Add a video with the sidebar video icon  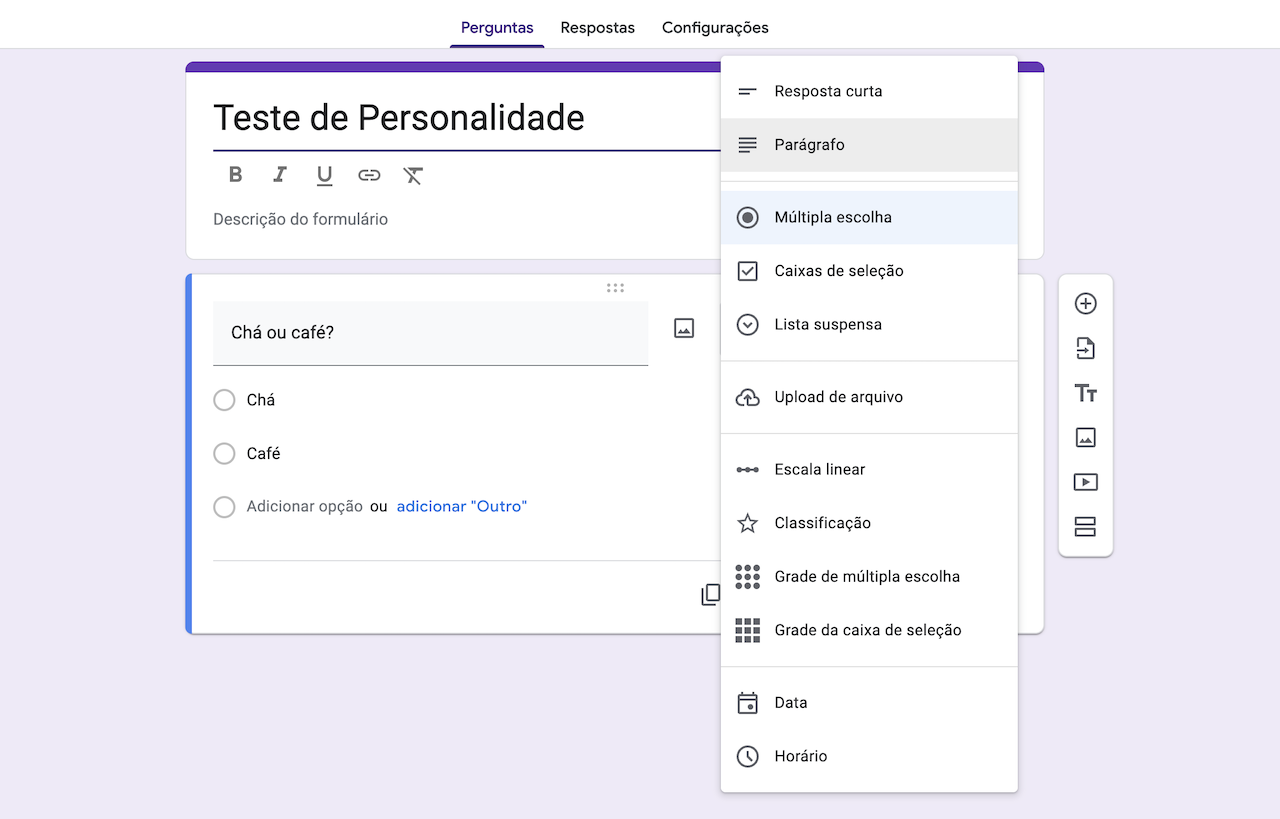1085,481
